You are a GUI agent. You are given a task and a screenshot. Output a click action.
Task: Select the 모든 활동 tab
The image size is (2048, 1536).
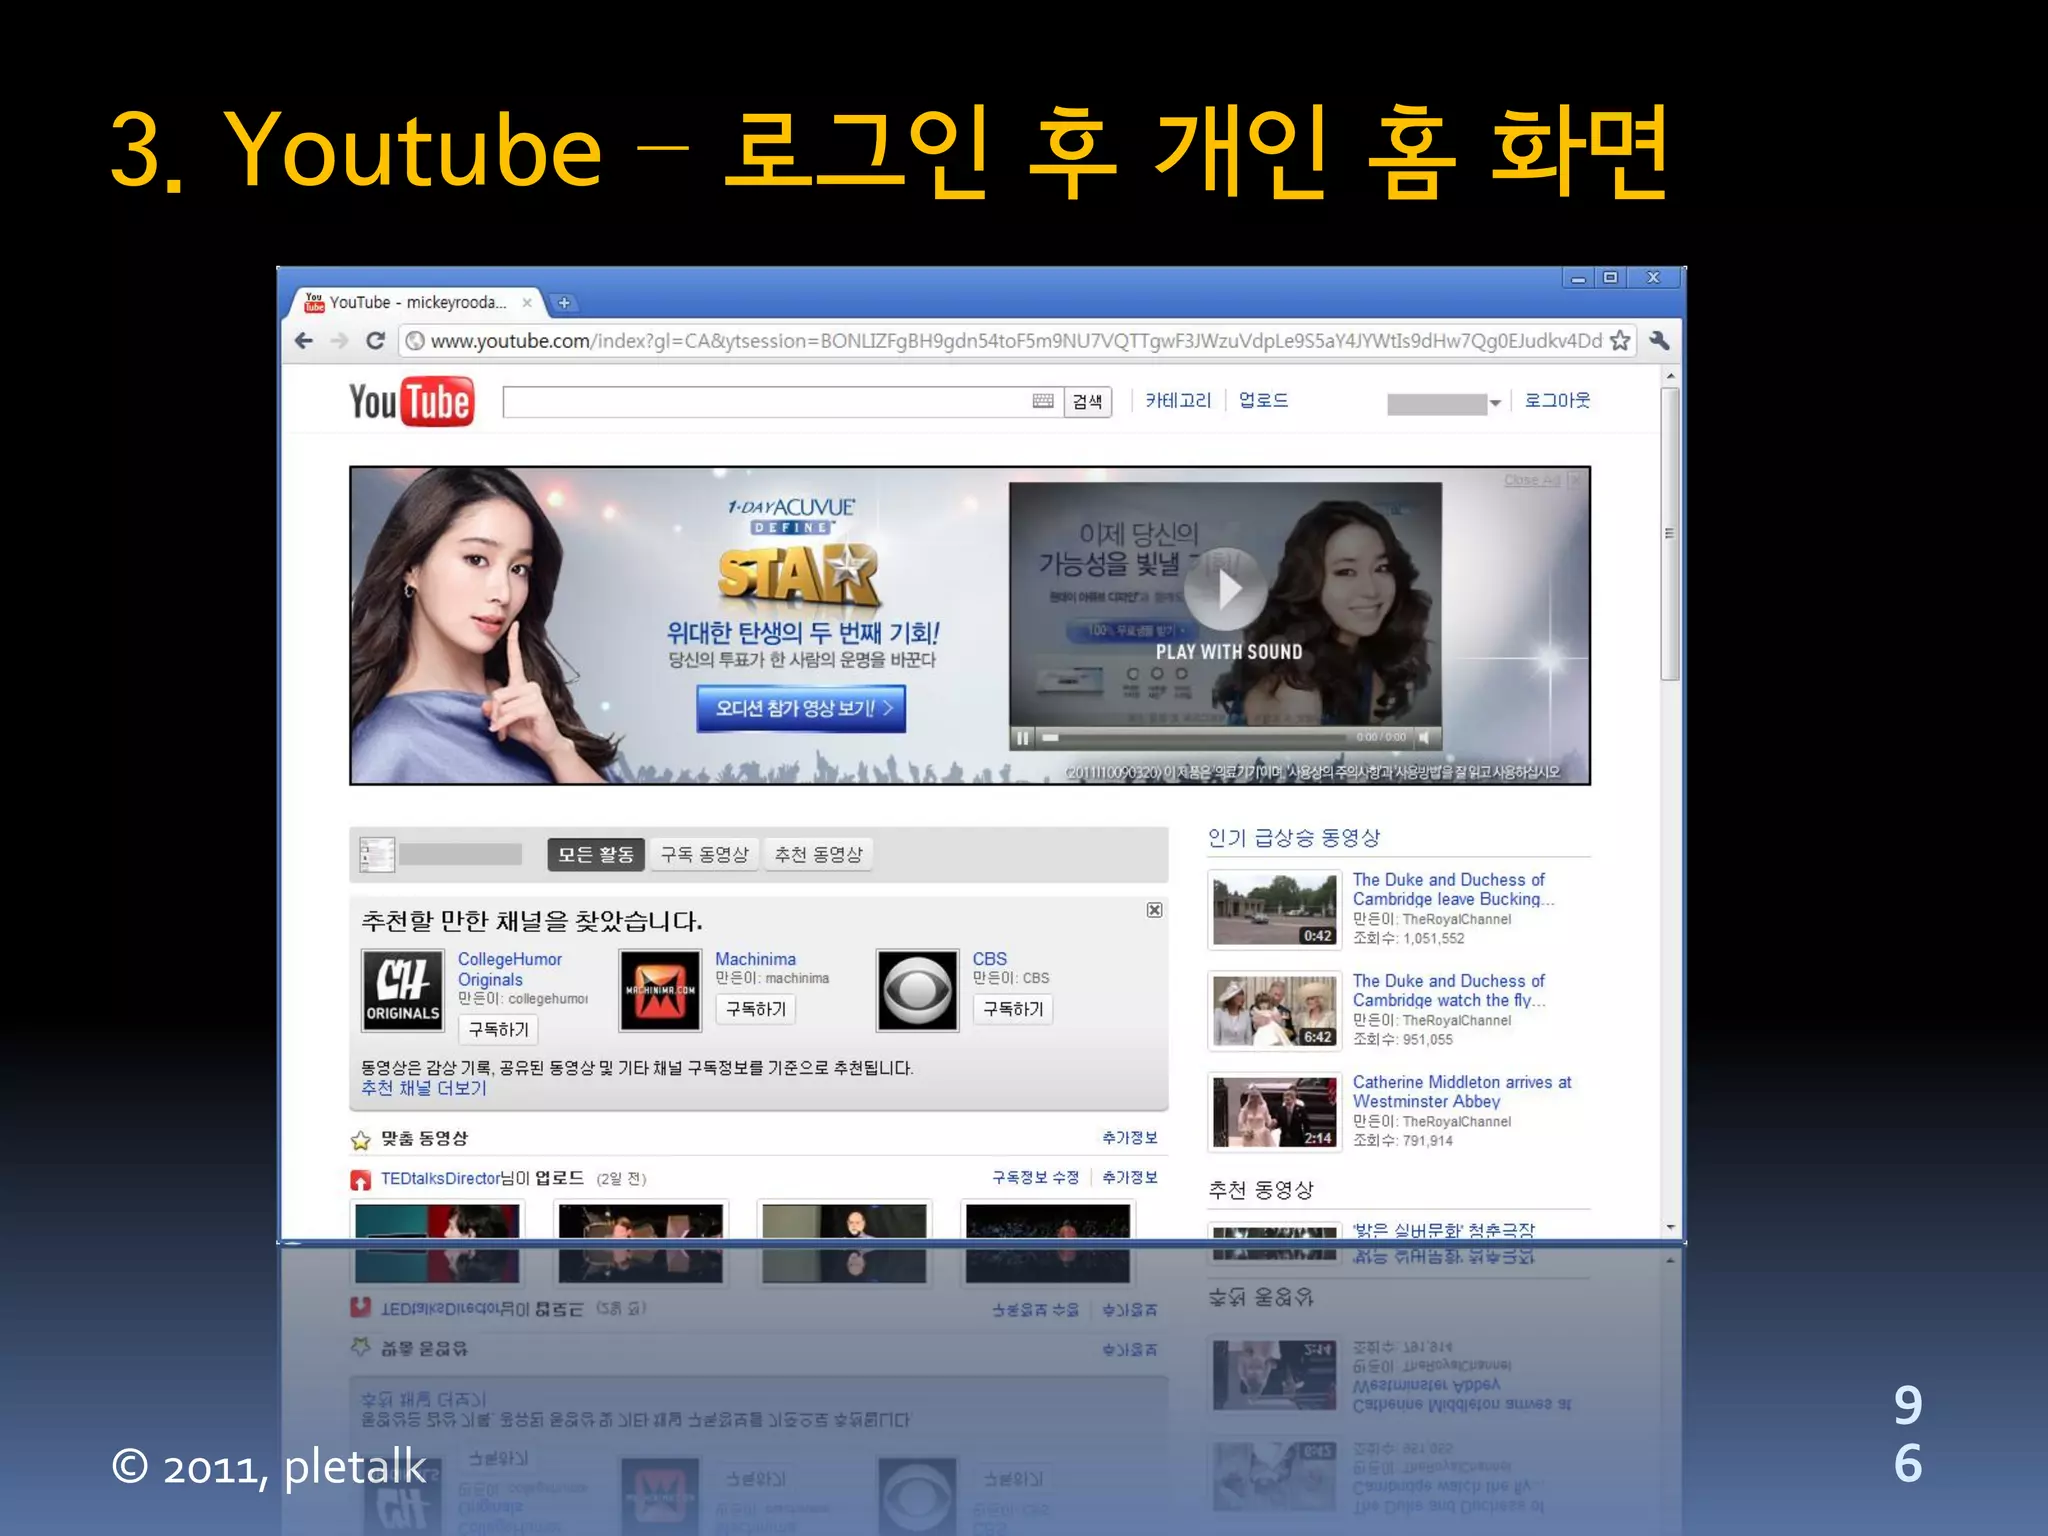point(596,855)
